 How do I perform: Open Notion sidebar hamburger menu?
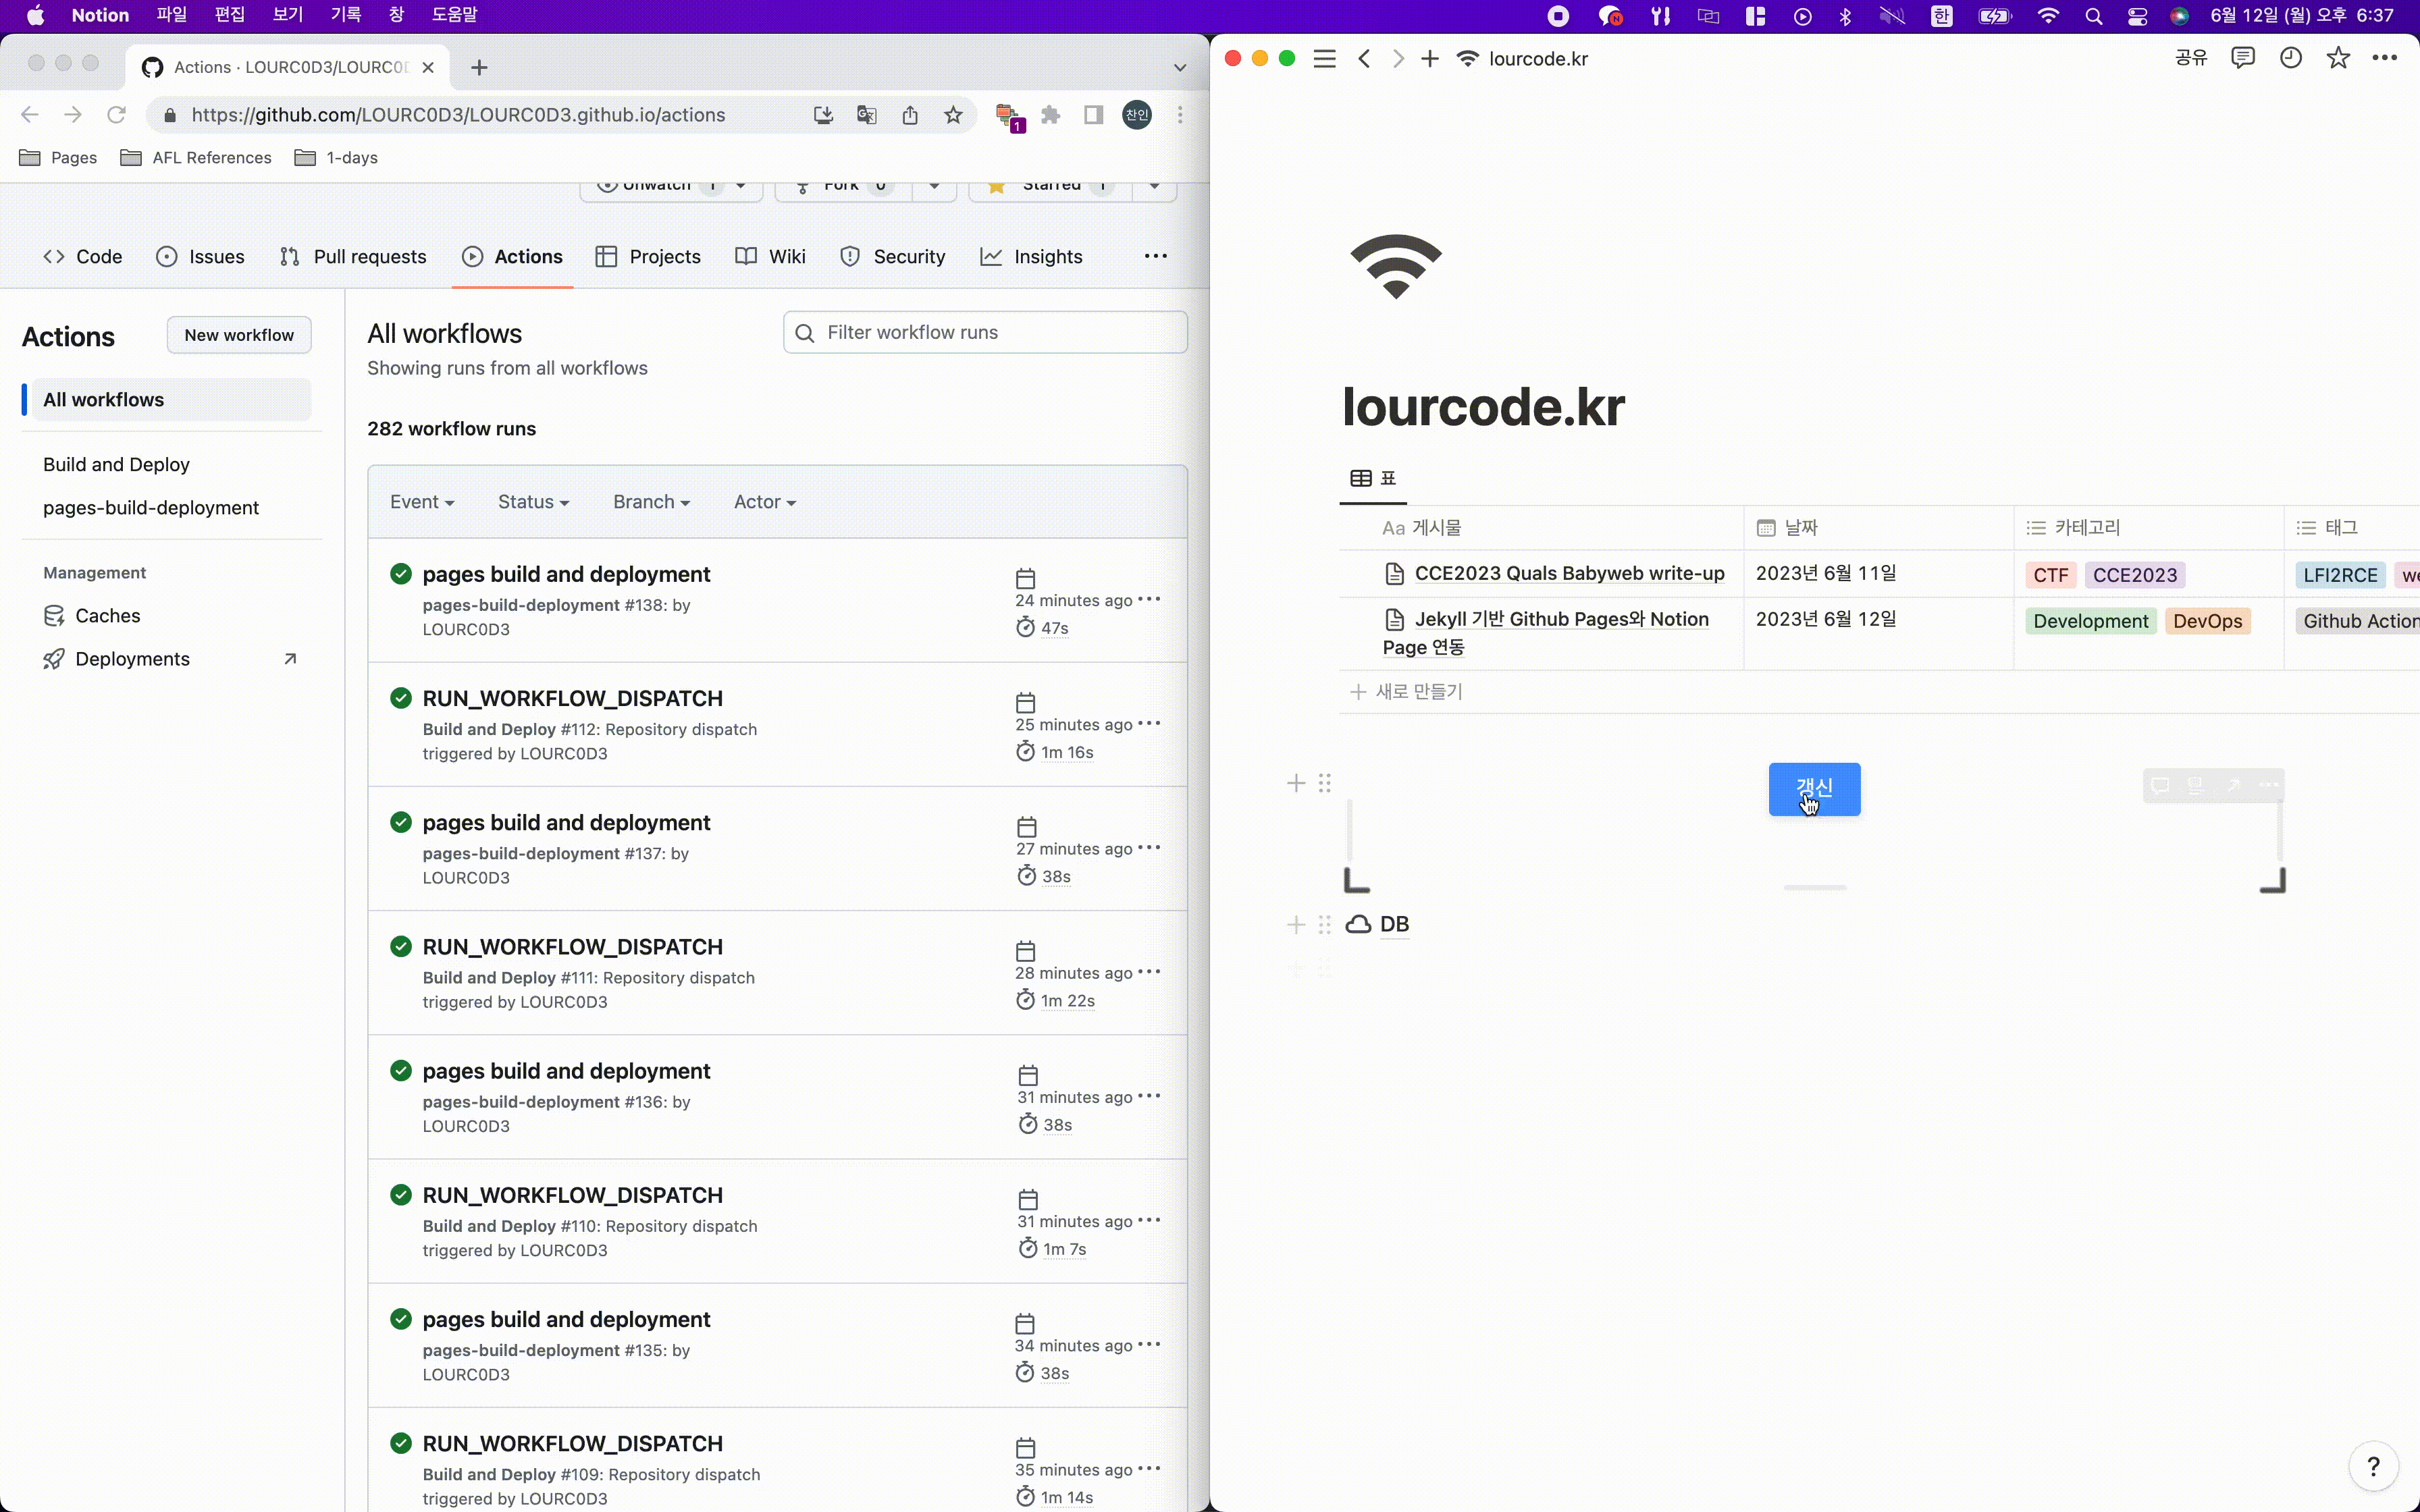point(1324,59)
